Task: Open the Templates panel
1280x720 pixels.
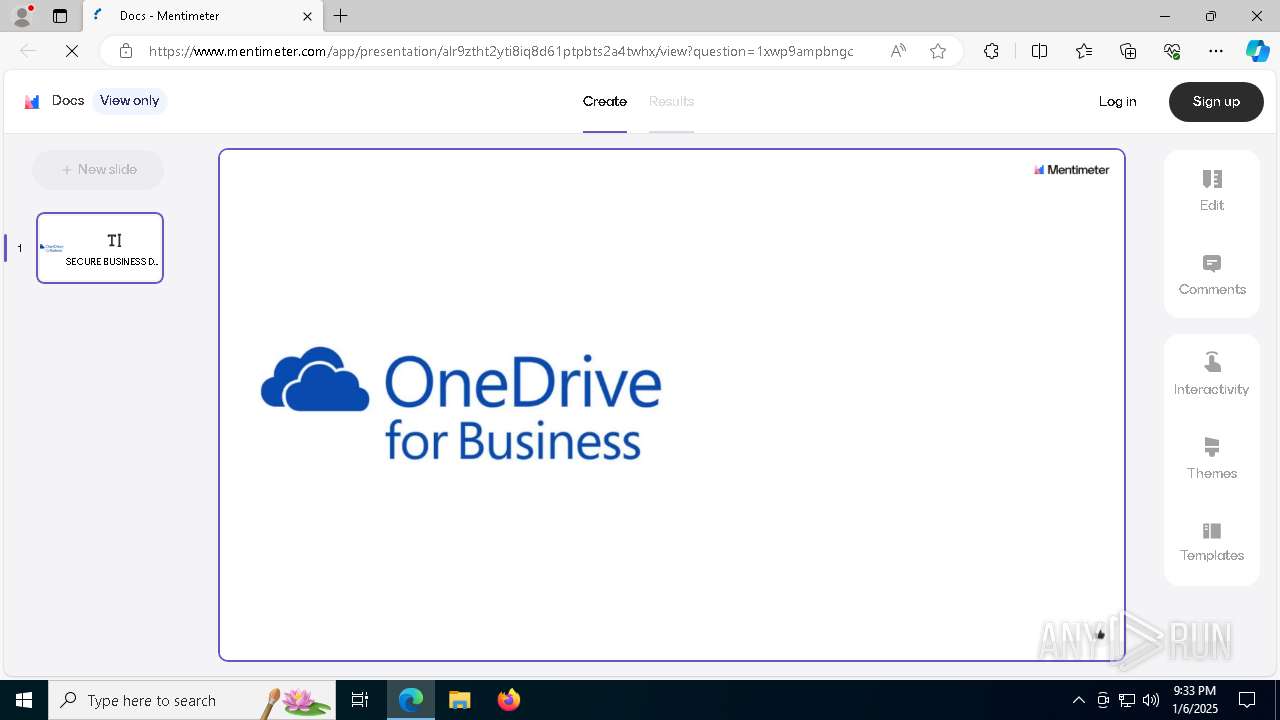Action: 1212,541
